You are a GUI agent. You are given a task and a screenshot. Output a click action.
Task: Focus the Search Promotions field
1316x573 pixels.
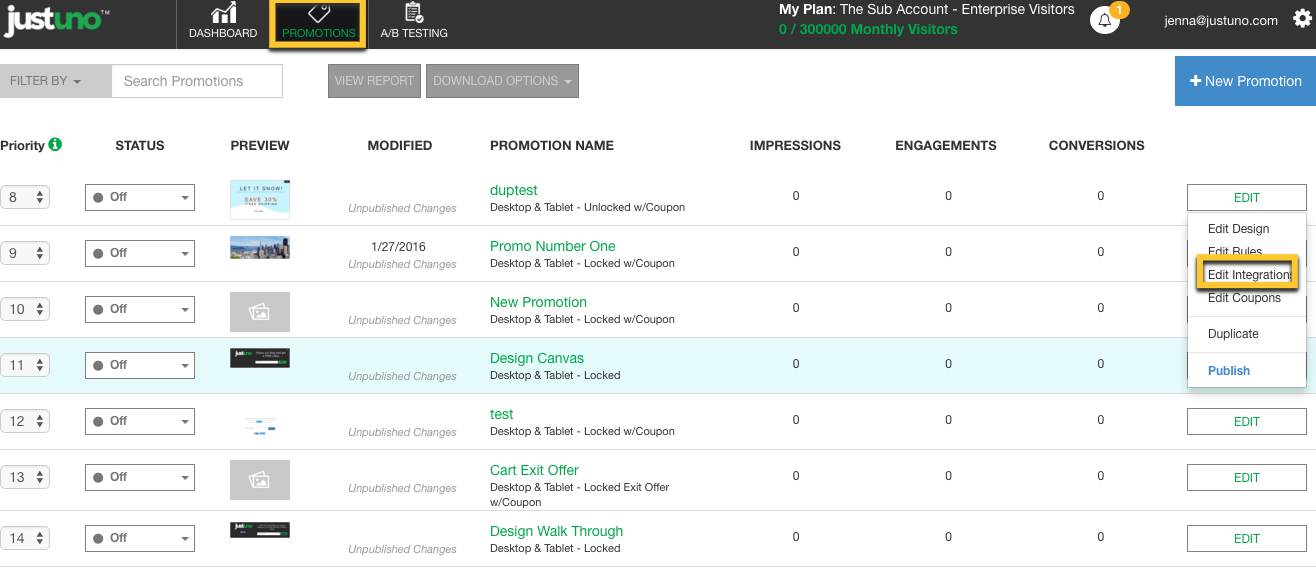(x=197, y=81)
